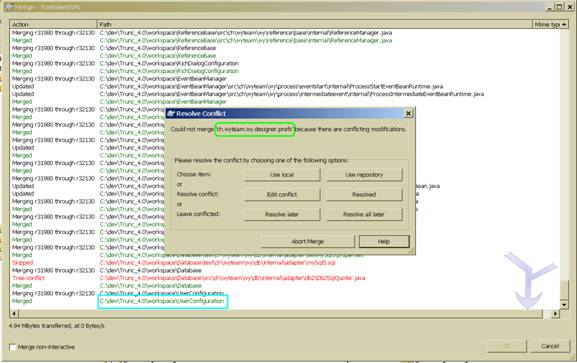Click the disabled OK button in merge window
Screen dimensions: 577x363
point(506,346)
